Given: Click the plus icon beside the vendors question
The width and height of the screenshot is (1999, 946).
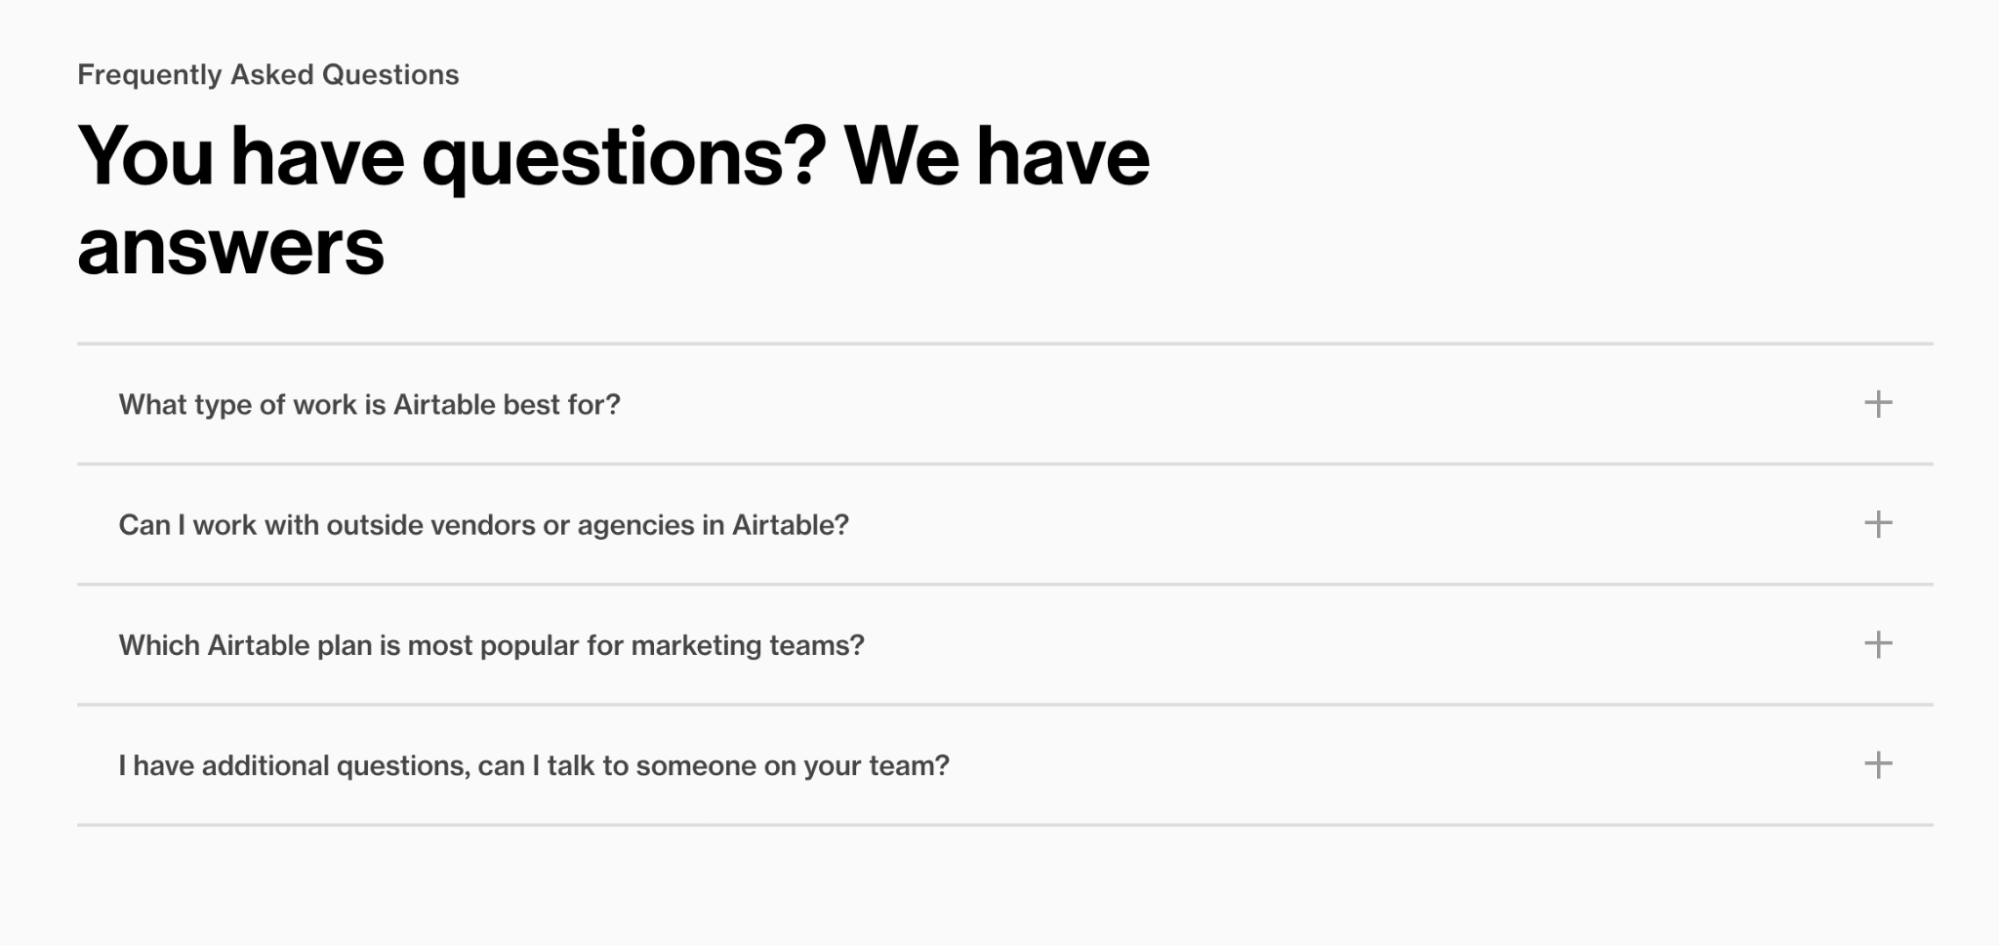Looking at the screenshot, I should click(x=1879, y=524).
